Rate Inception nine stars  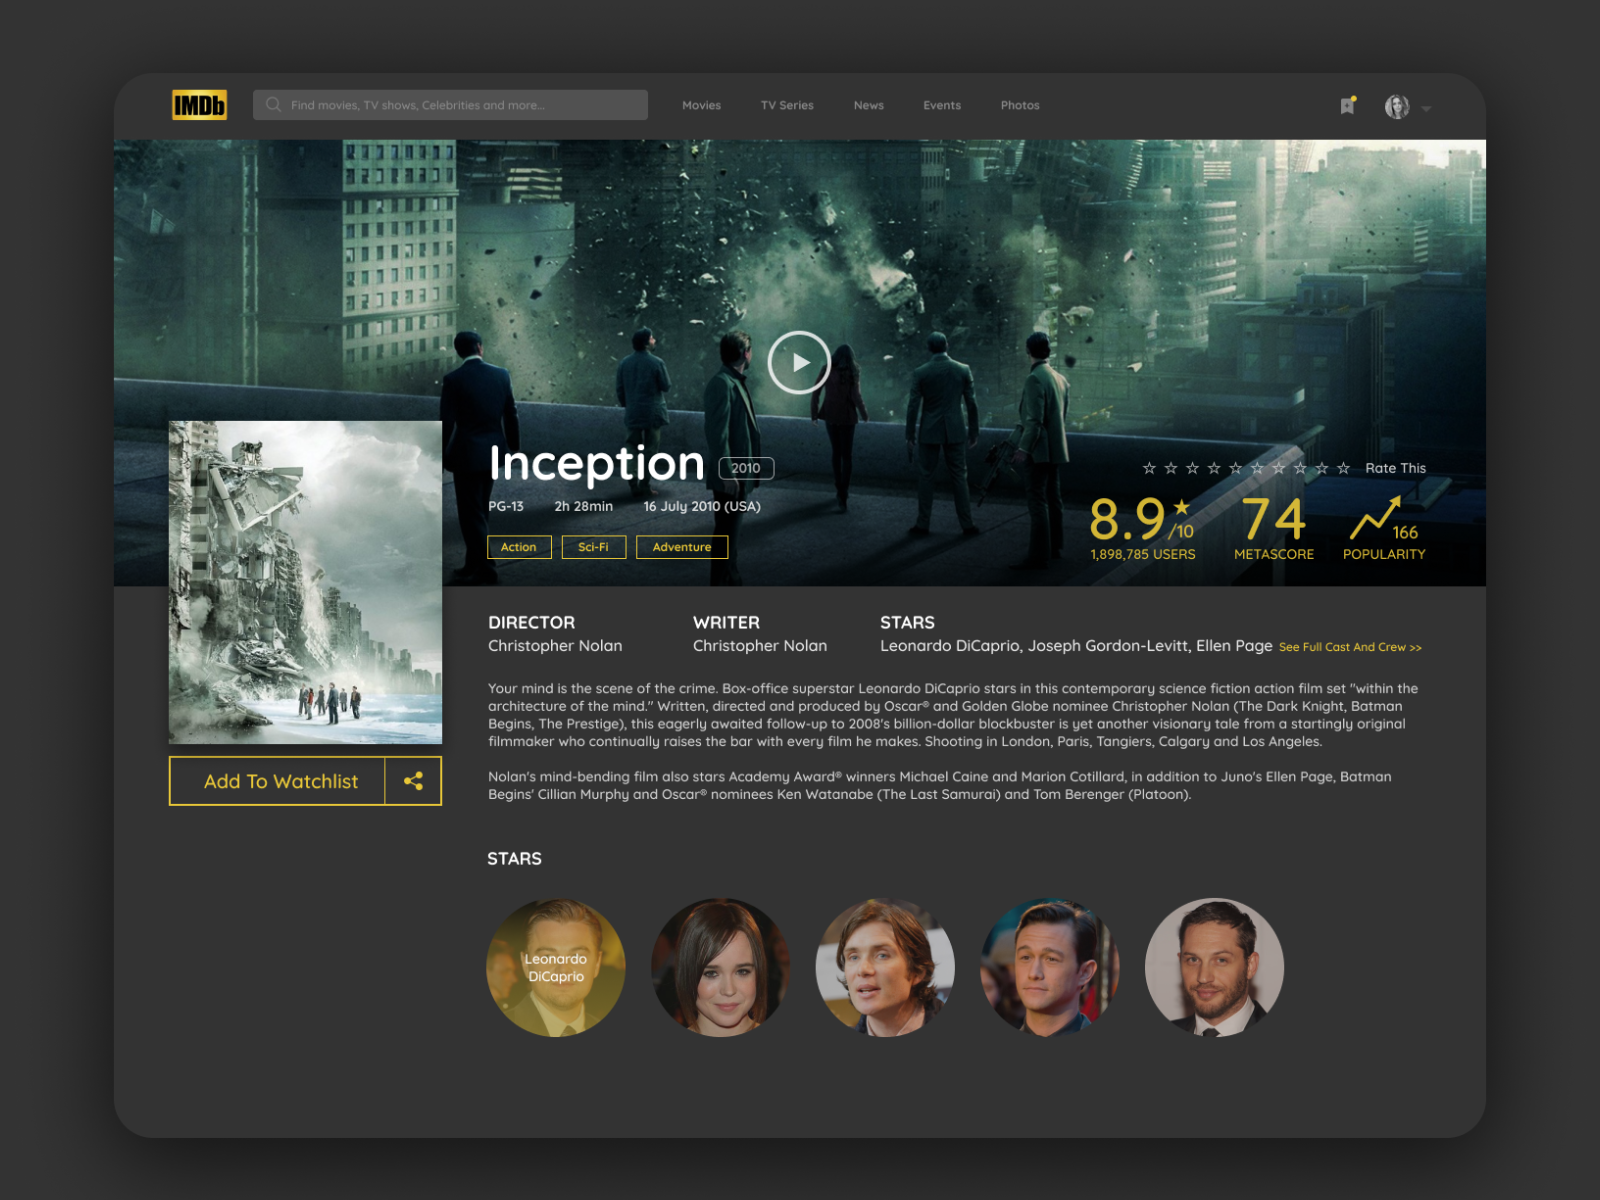point(1322,468)
